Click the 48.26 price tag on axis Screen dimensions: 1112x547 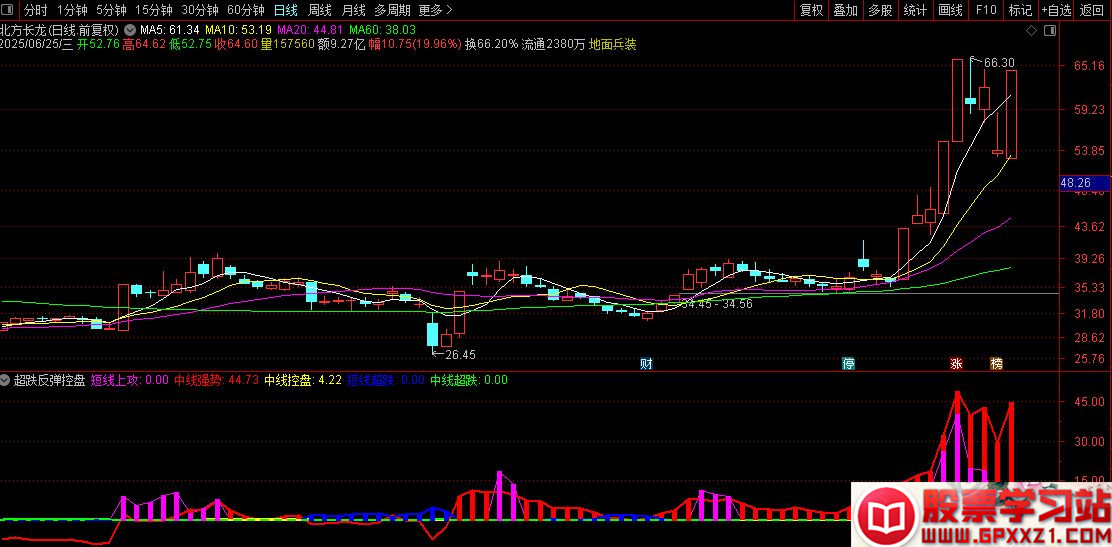[1084, 183]
